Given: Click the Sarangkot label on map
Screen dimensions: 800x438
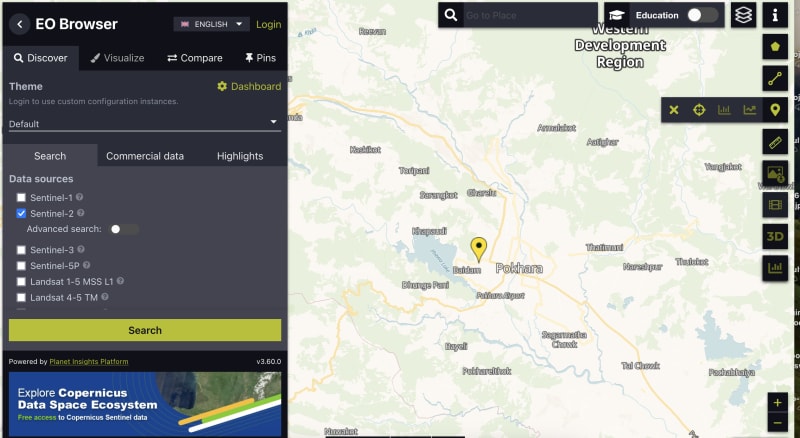Looking at the screenshot, I should (439, 195).
